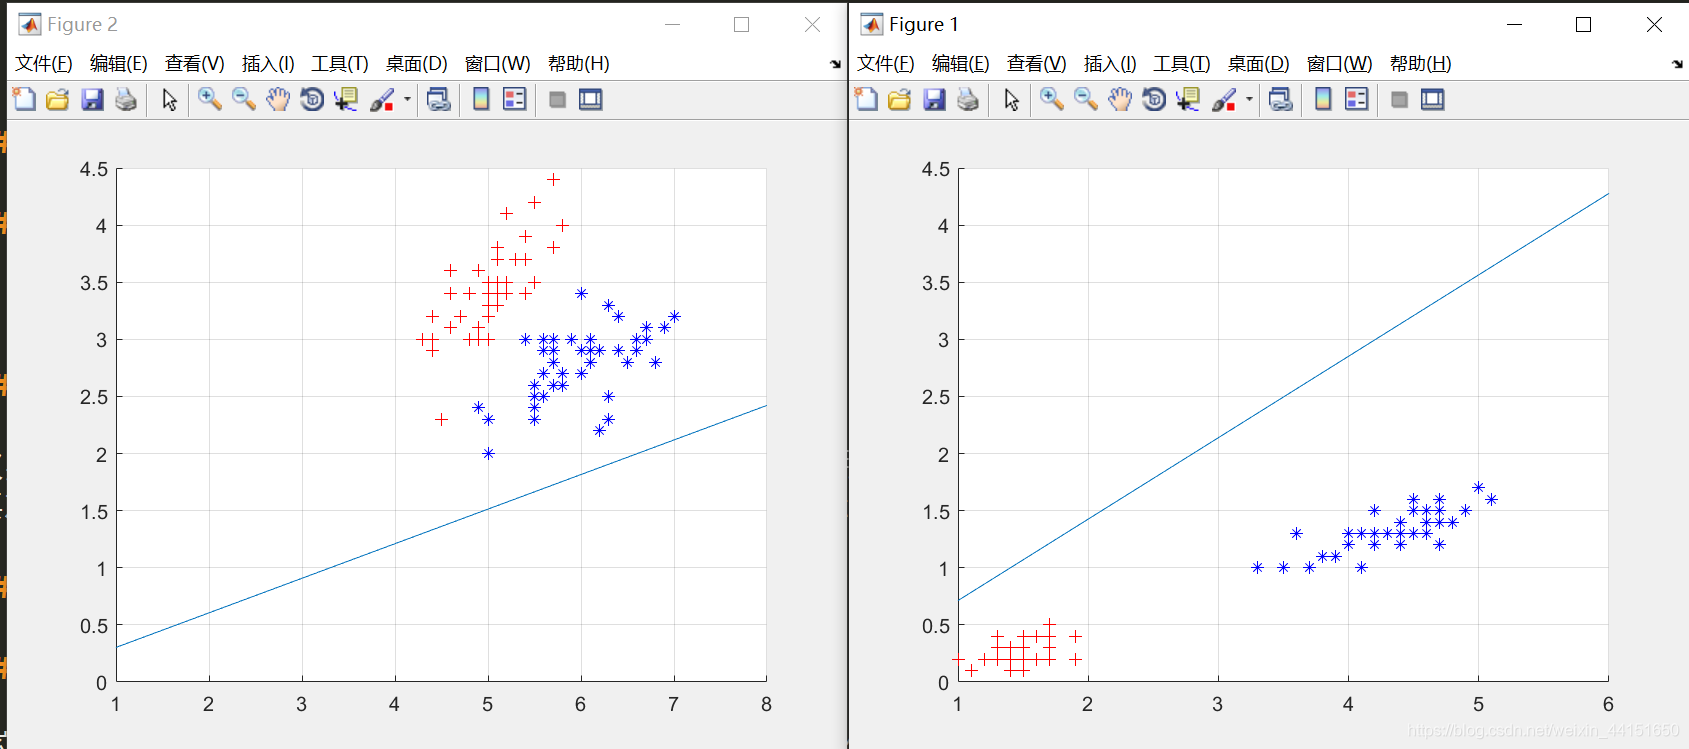Close the Figure 2 window
Screen dimensions: 1689x749
[812, 24]
